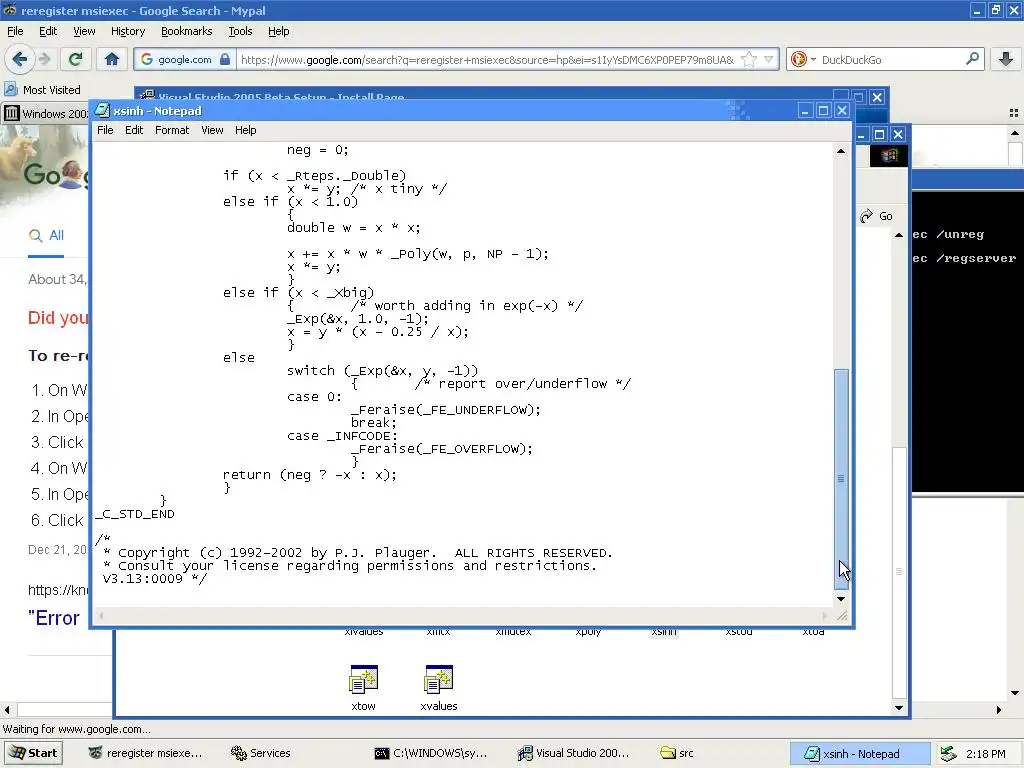Click the Notepad vertical scrollbar down arrow
The image size is (1024, 768).
(x=841, y=599)
